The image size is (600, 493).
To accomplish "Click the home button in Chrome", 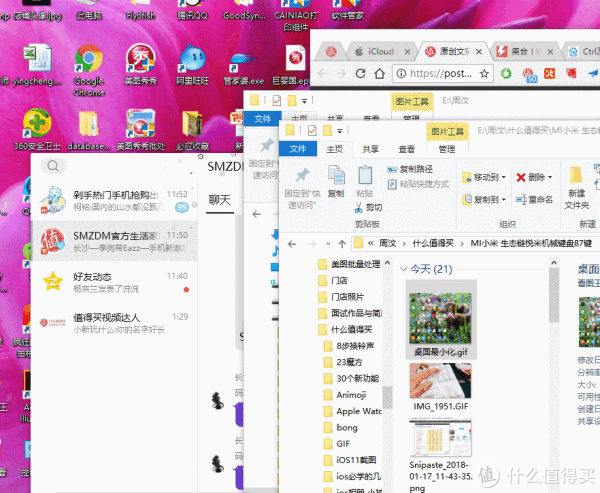I will pos(379,73).
